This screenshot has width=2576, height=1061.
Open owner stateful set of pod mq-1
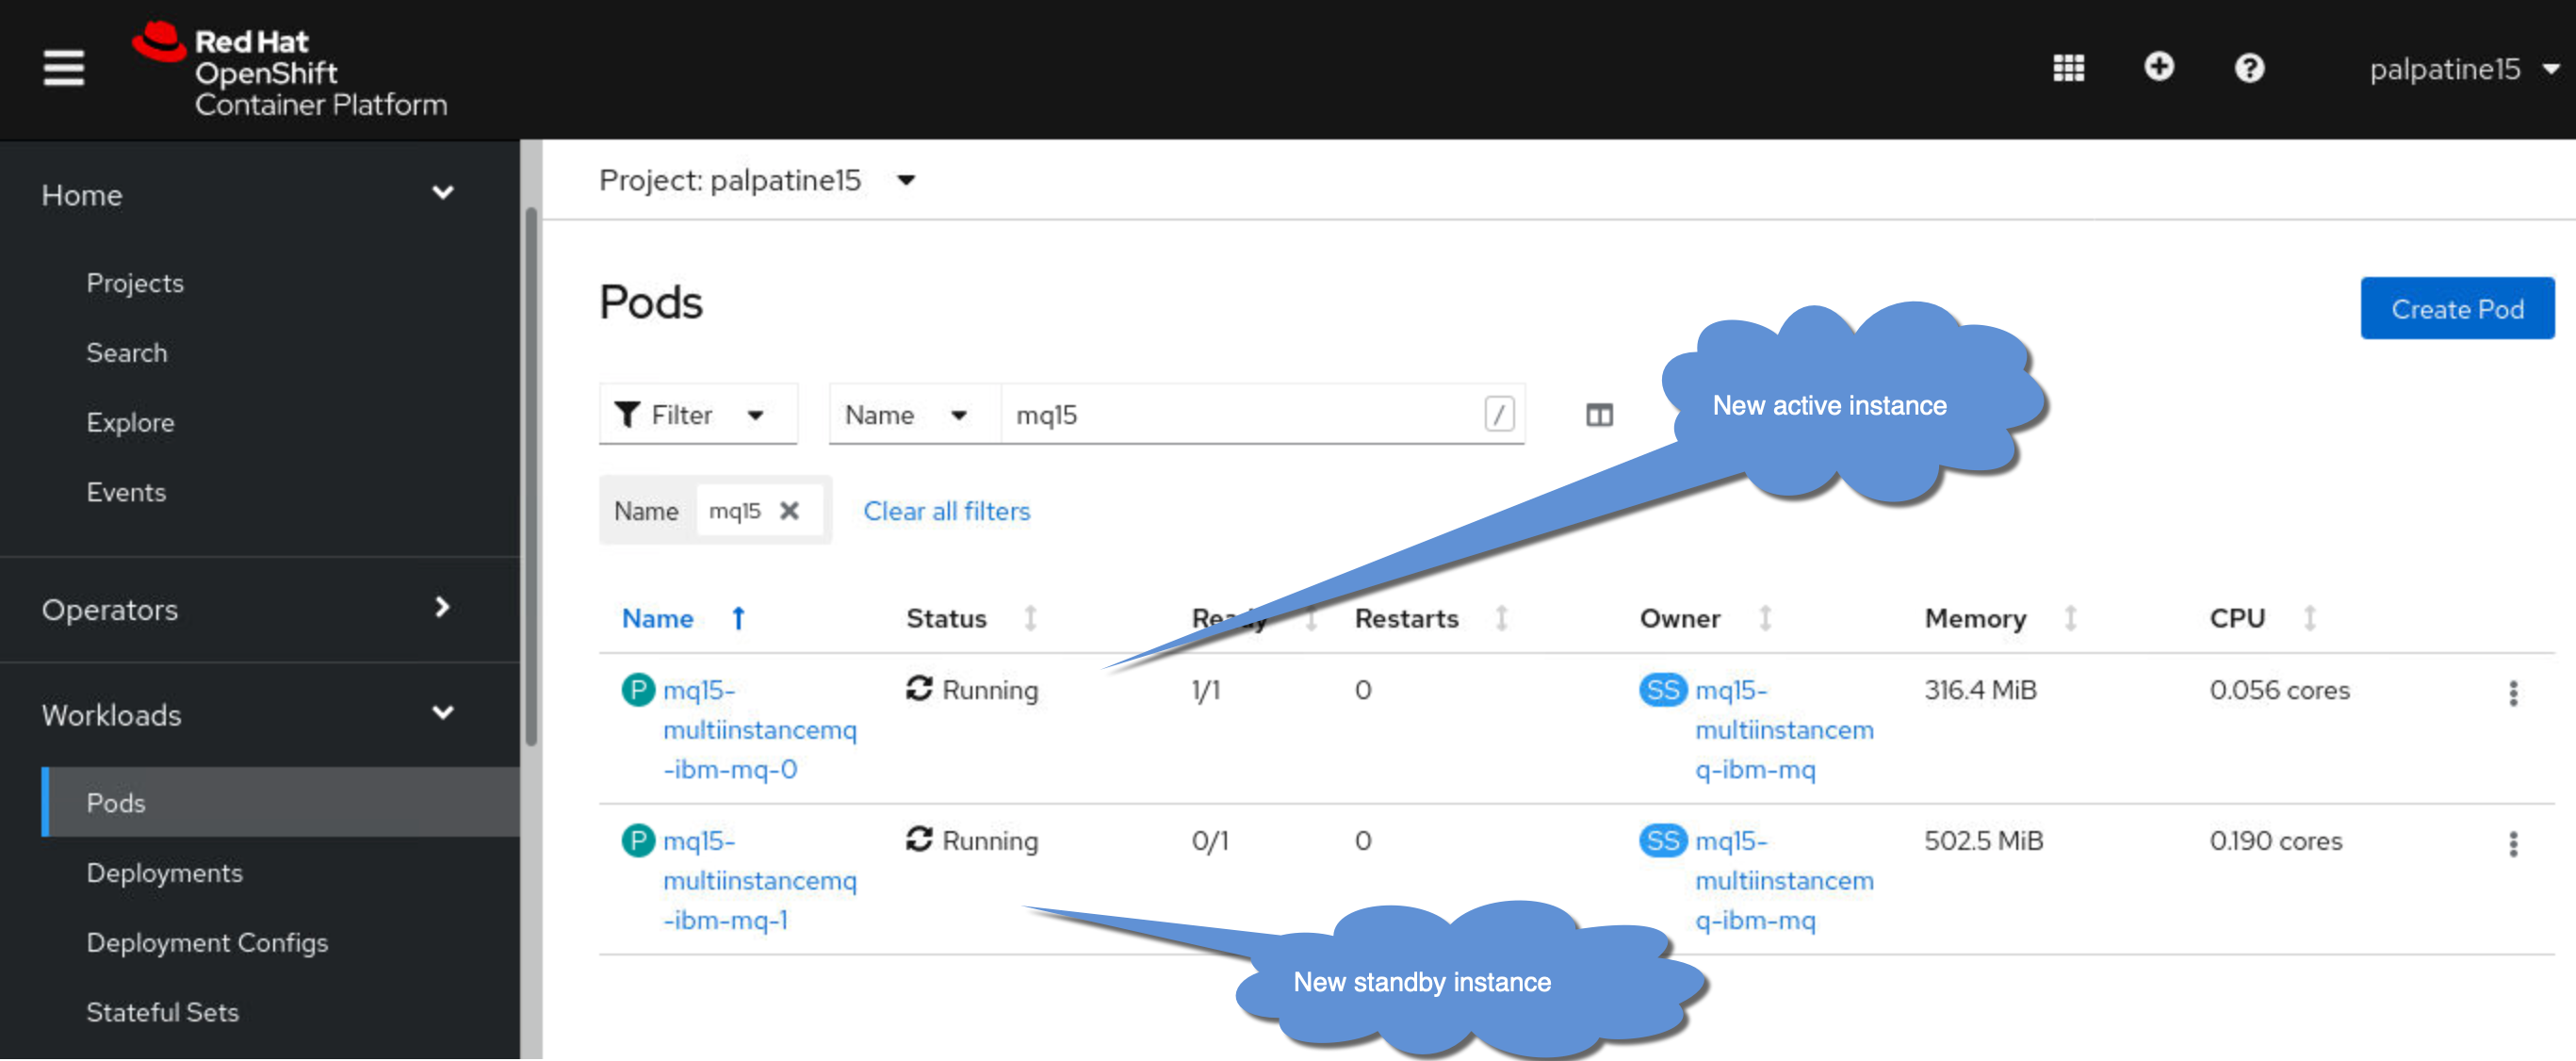coord(1784,881)
